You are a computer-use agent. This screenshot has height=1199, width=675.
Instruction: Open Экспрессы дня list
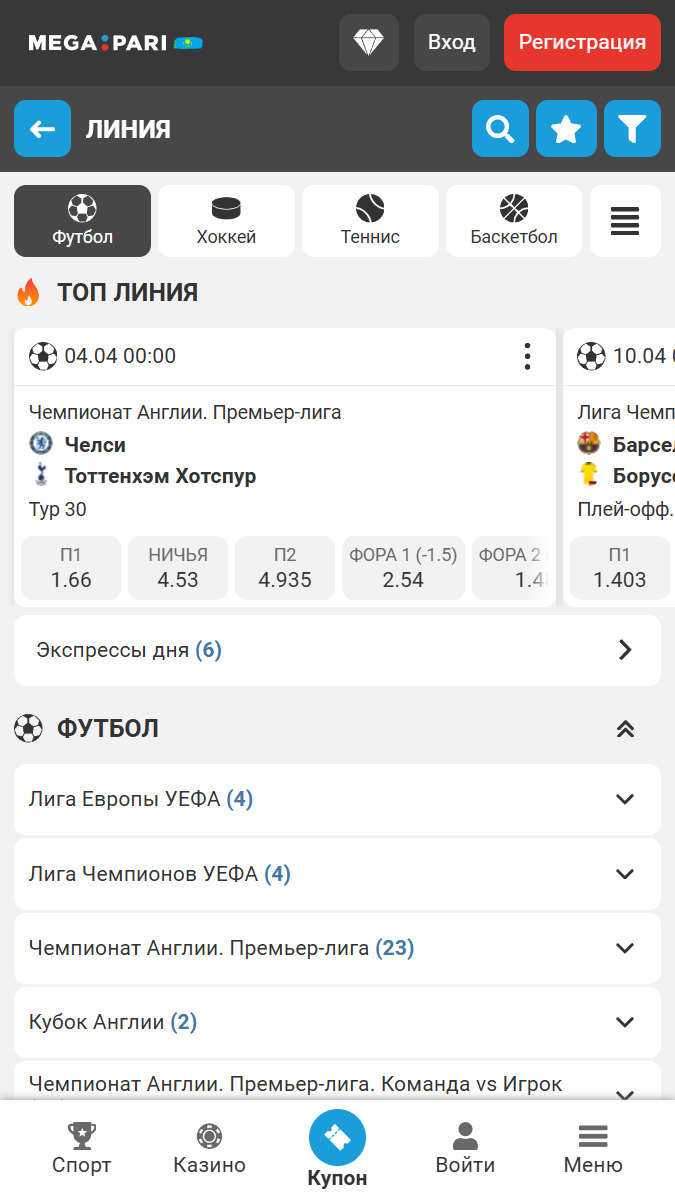337,651
